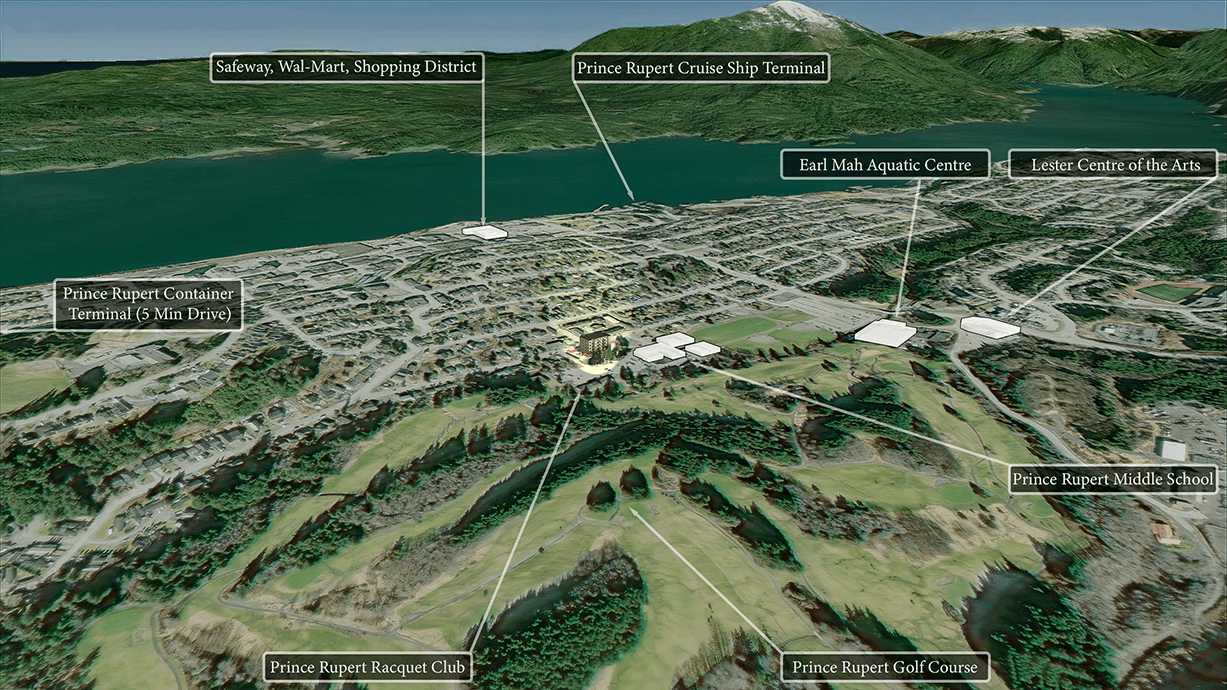Open the Earl Mah Aquatic Centre label
Viewport: 1227px width, 690px height.
point(885,164)
